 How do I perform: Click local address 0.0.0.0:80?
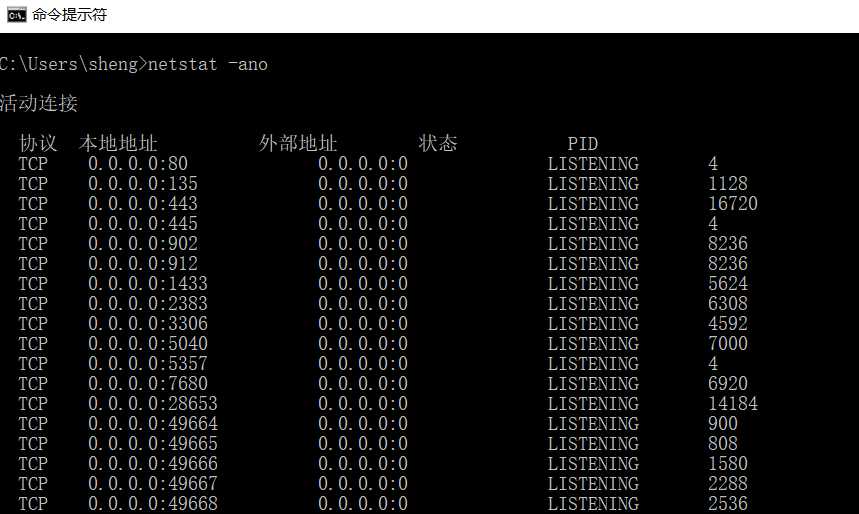click(138, 164)
